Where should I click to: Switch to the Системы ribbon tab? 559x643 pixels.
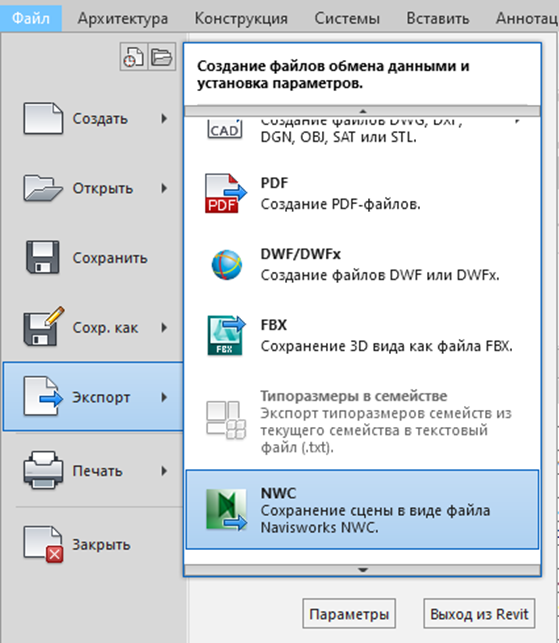coord(347,18)
